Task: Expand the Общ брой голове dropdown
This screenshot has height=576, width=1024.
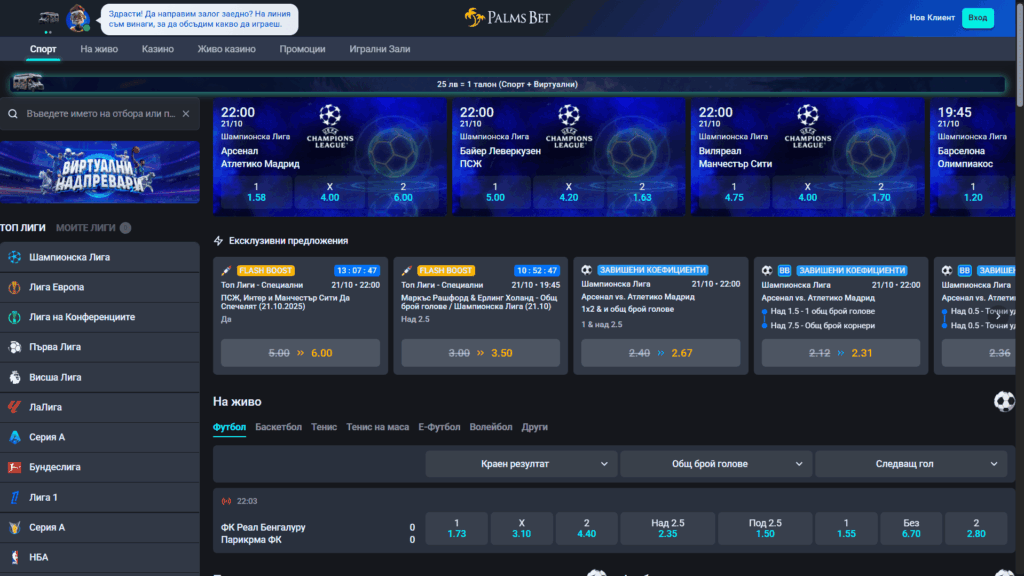Action: pyautogui.click(x=715, y=464)
